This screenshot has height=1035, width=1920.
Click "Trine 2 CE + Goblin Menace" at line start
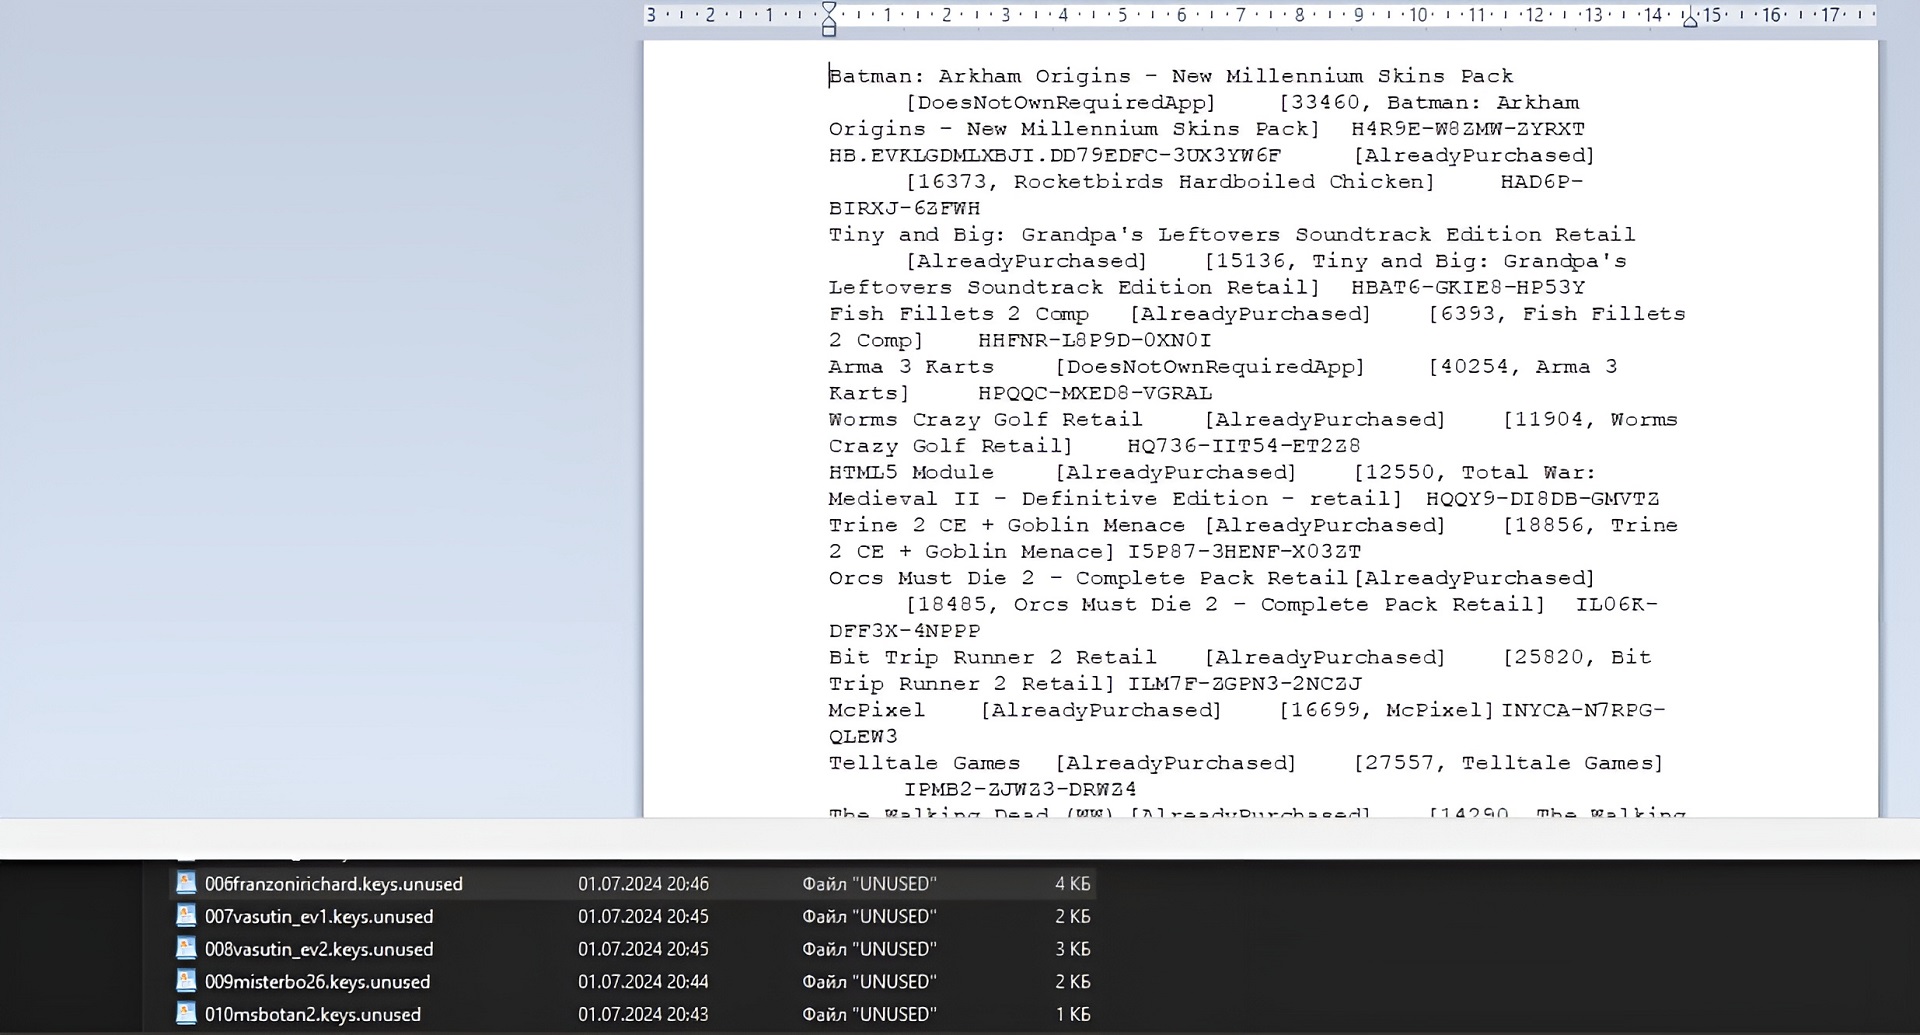(1007, 526)
